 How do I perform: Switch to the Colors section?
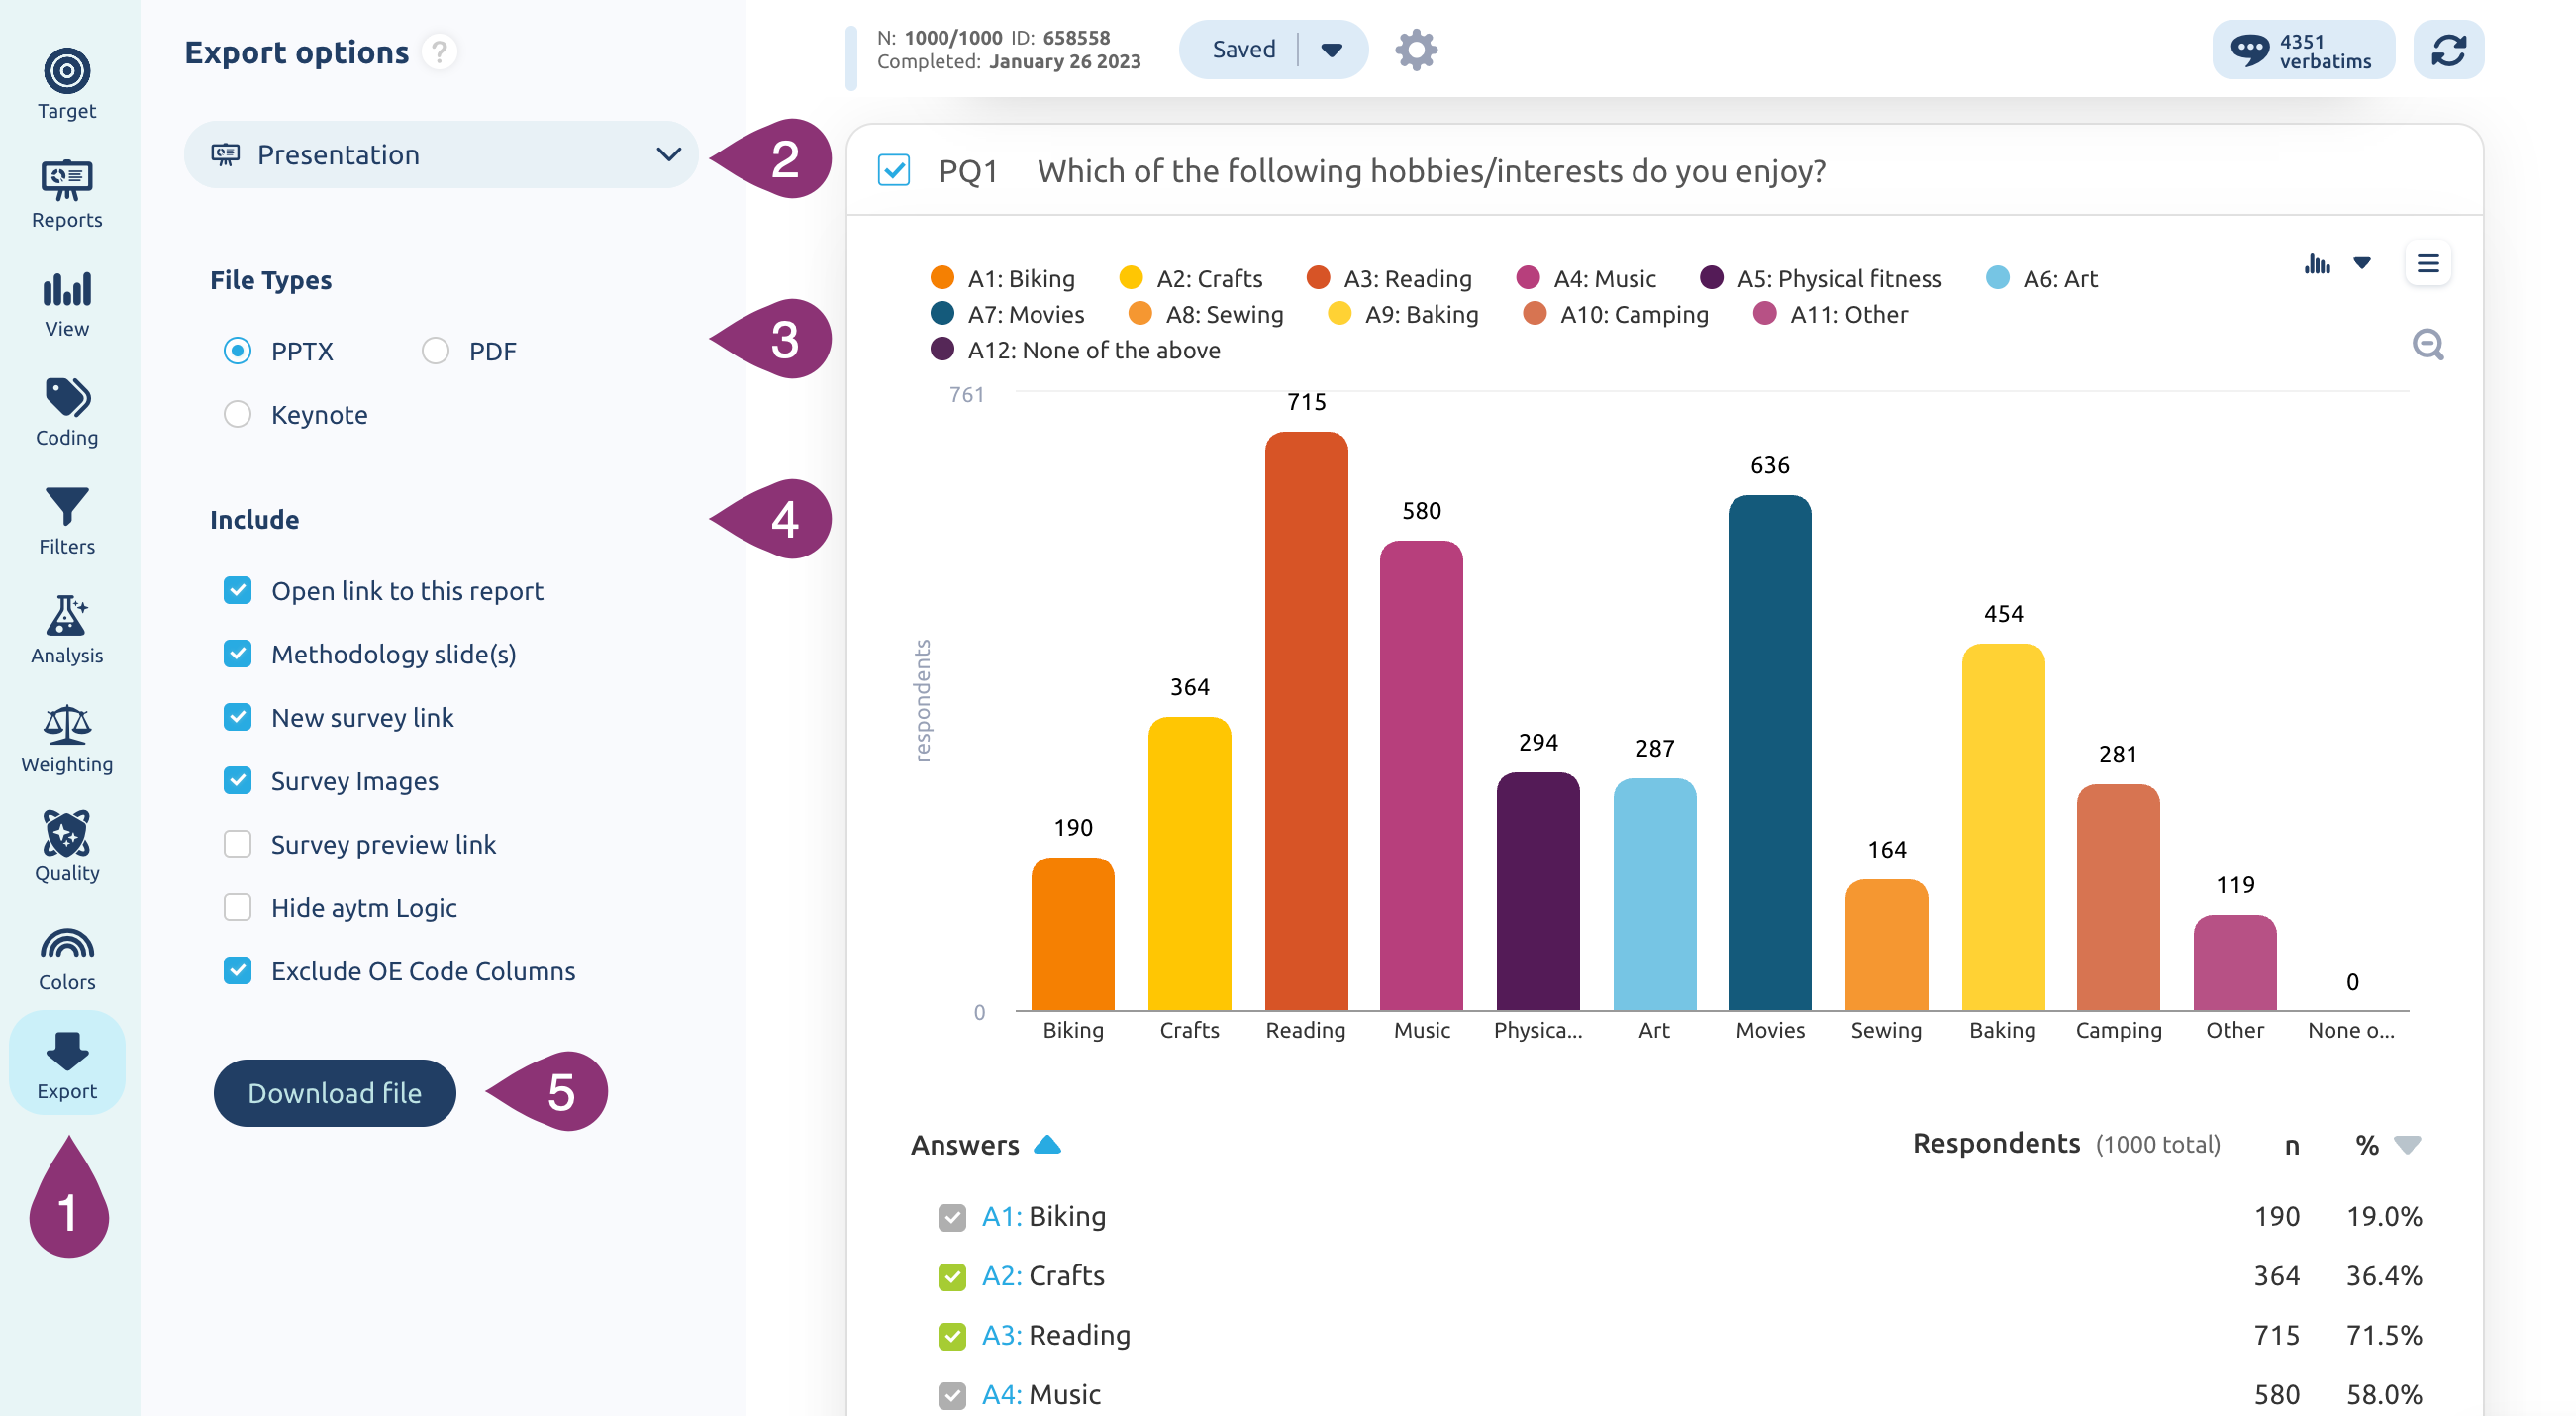pyautogui.click(x=67, y=960)
